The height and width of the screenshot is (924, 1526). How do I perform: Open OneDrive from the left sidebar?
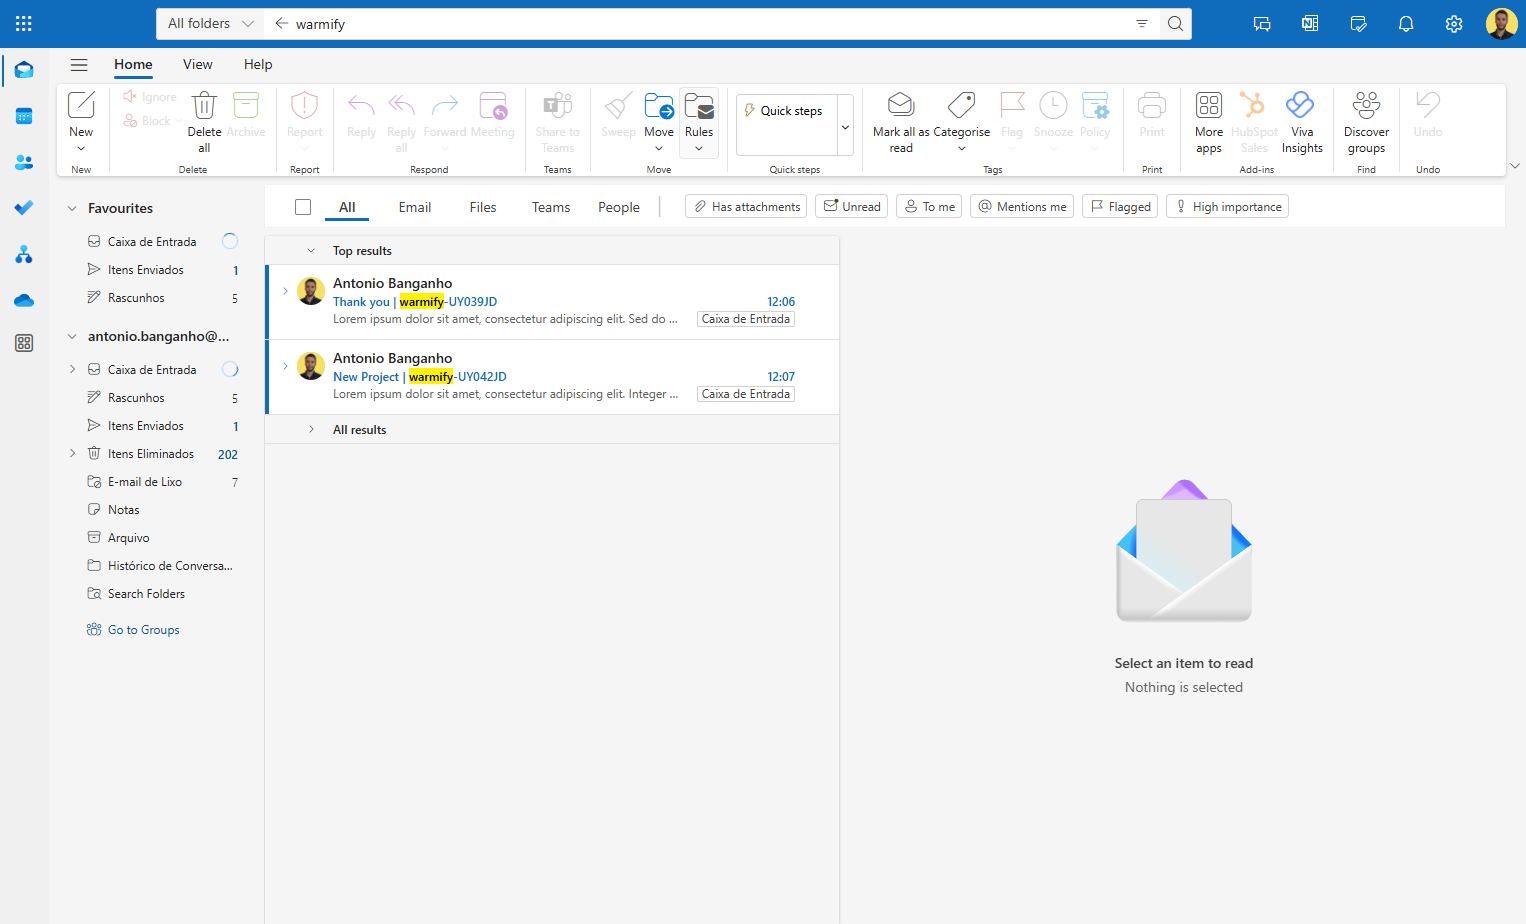24,300
